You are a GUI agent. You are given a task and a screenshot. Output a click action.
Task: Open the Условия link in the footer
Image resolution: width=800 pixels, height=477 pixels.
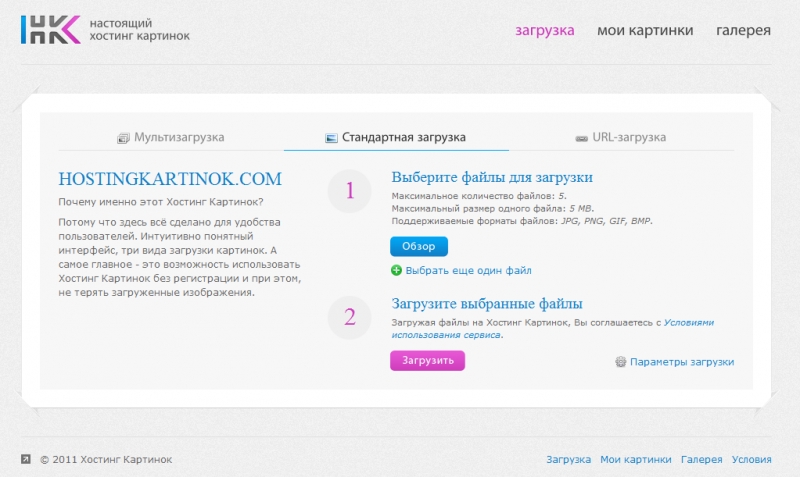(x=751, y=460)
